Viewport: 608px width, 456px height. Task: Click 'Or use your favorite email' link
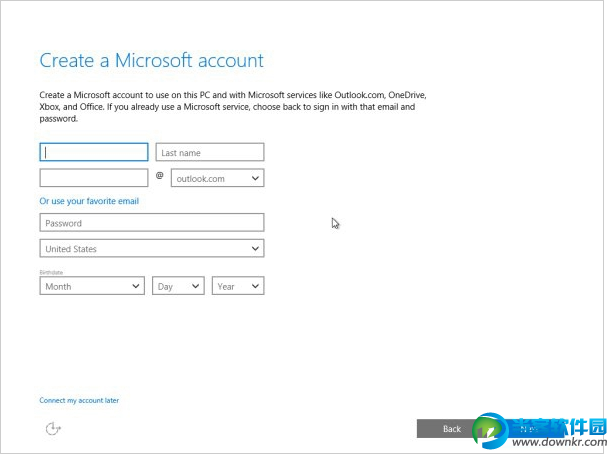[89, 201]
